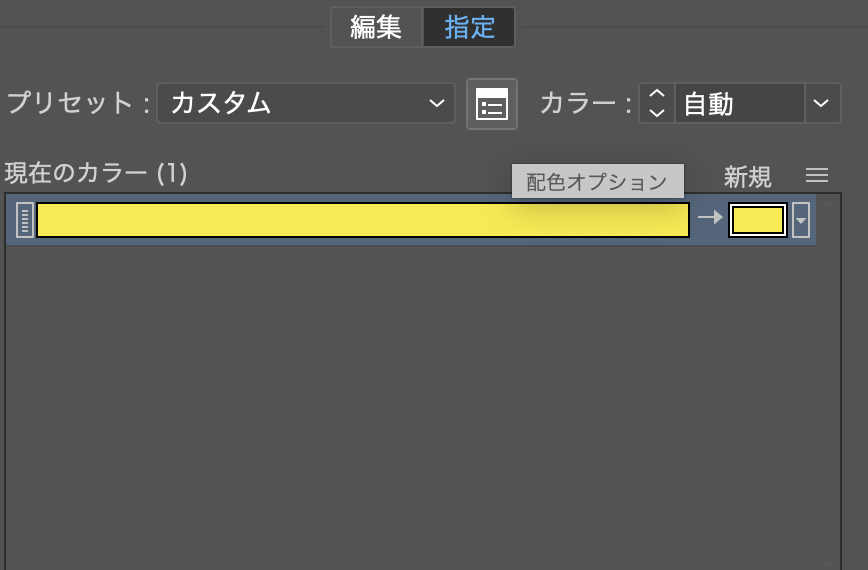868x570 pixels.
Task: Click the 現在のカラー (1) header
Action: pos(96,173)
